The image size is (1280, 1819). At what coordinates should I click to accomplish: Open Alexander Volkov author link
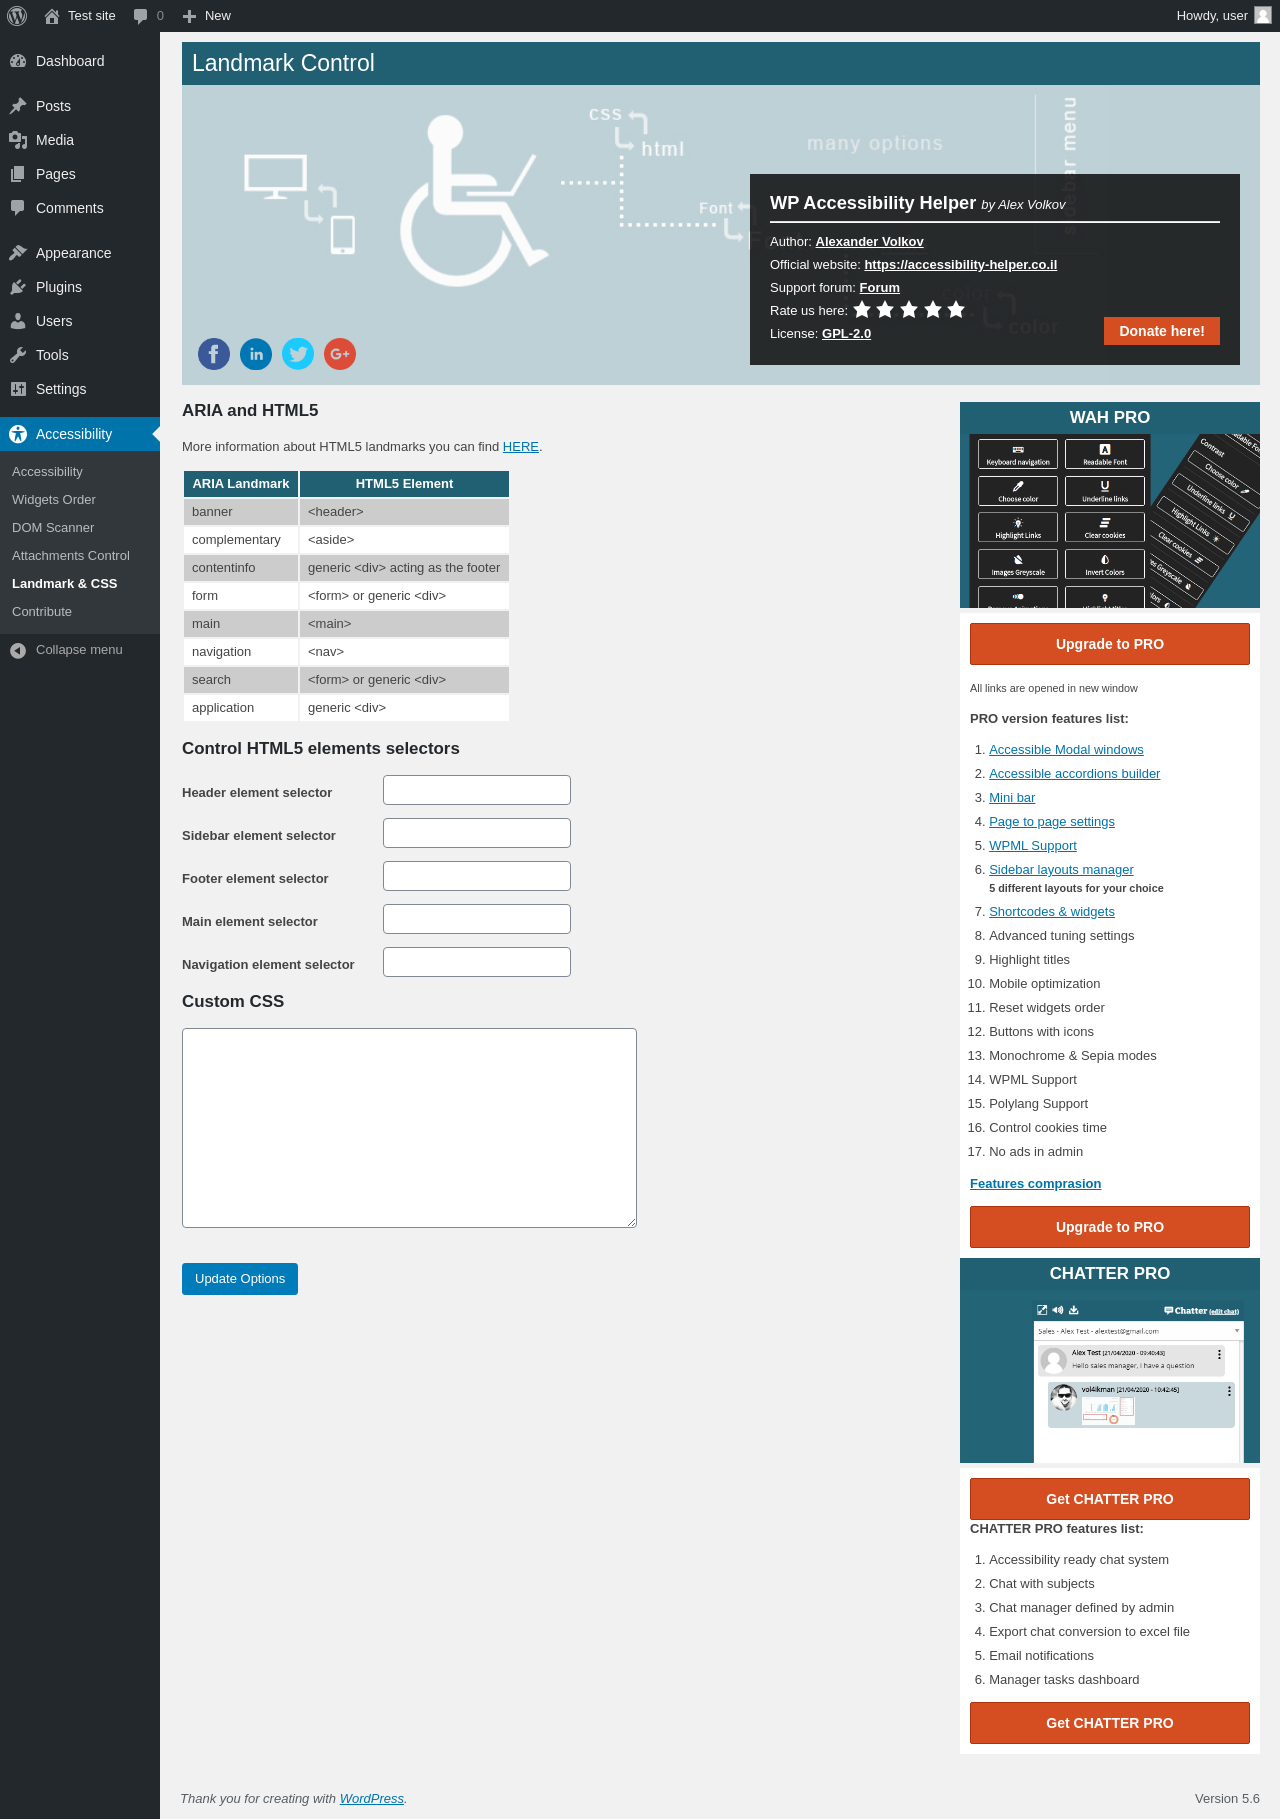[x=869, y=242]
